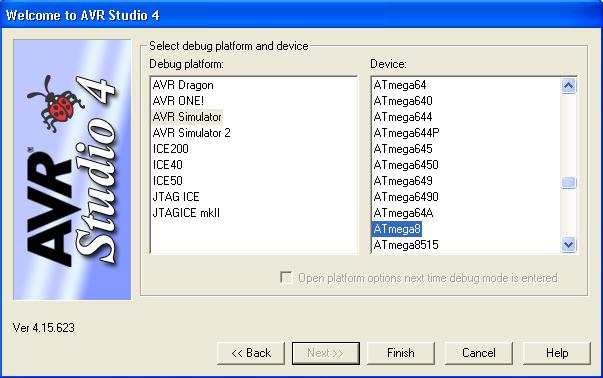This screenshot has width=603, height=378.
Task: Click the Finish button
Action: point(401,353)
